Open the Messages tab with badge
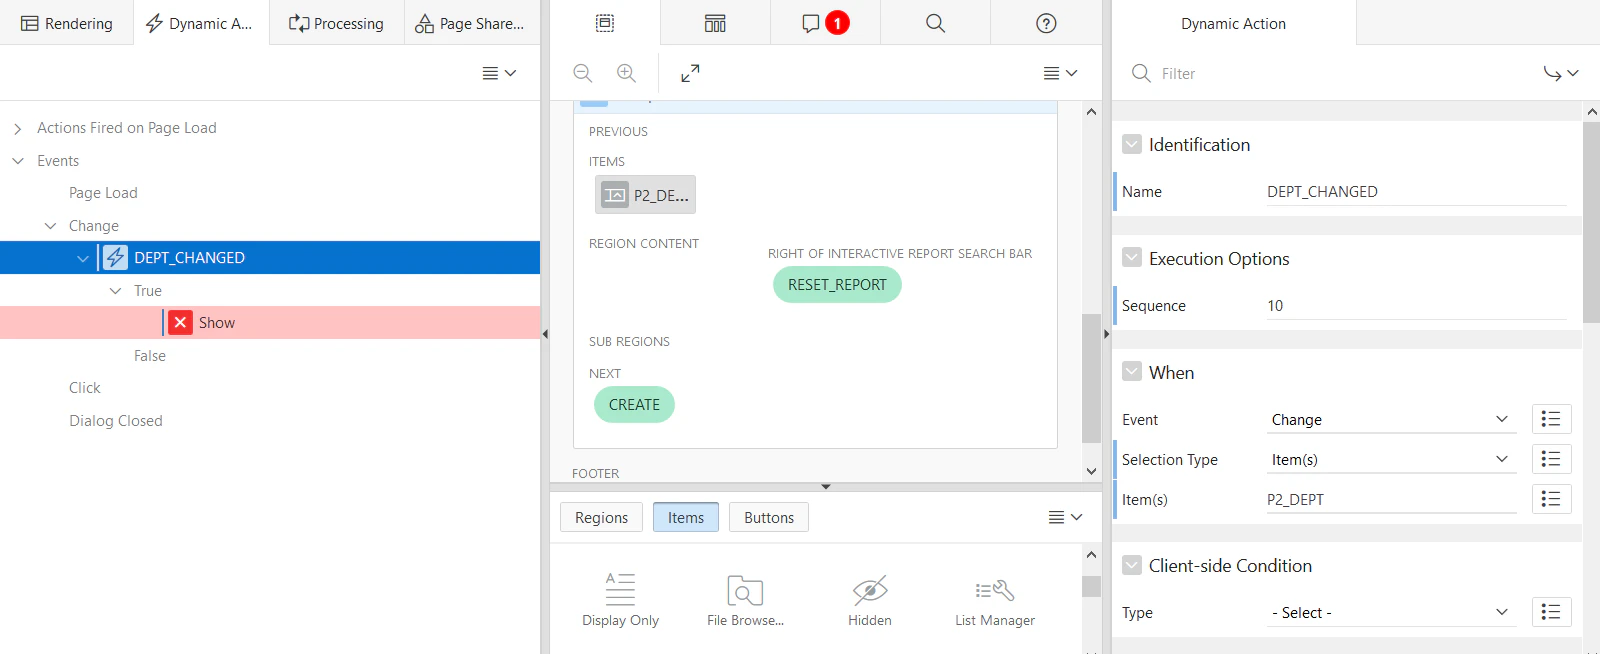1600x654 pixels. point(825,23)
